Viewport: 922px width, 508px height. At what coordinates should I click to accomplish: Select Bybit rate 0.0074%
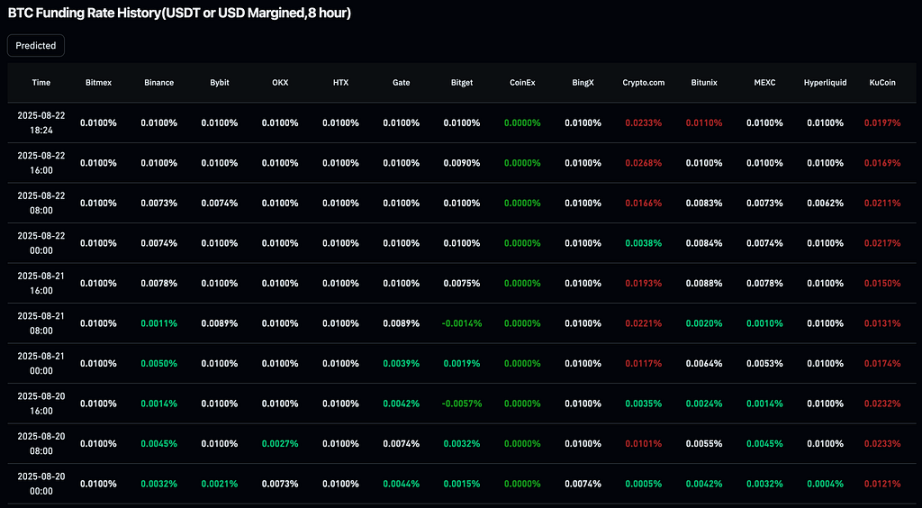pyautogui.click(x=219, y=203)
